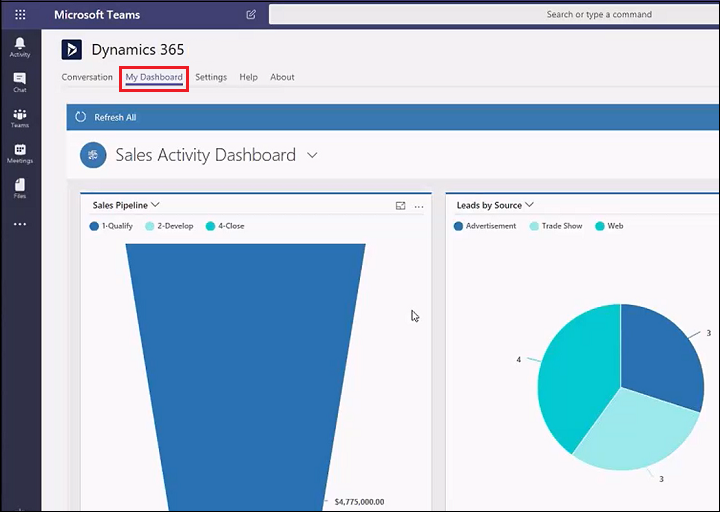Viewport: 720px width, 512px height.
Task: Go to Teams in the sidebar
Action: [x=20, y=118]
